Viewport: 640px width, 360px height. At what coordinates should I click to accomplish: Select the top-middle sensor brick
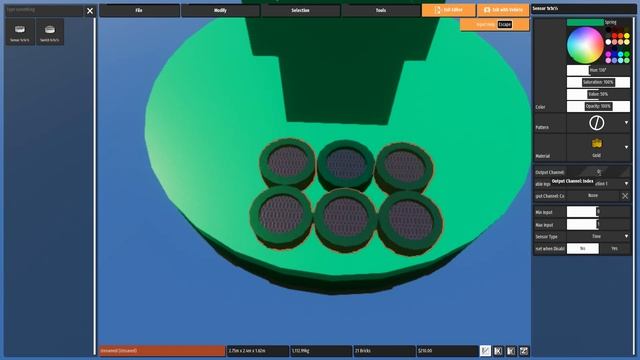346,165
